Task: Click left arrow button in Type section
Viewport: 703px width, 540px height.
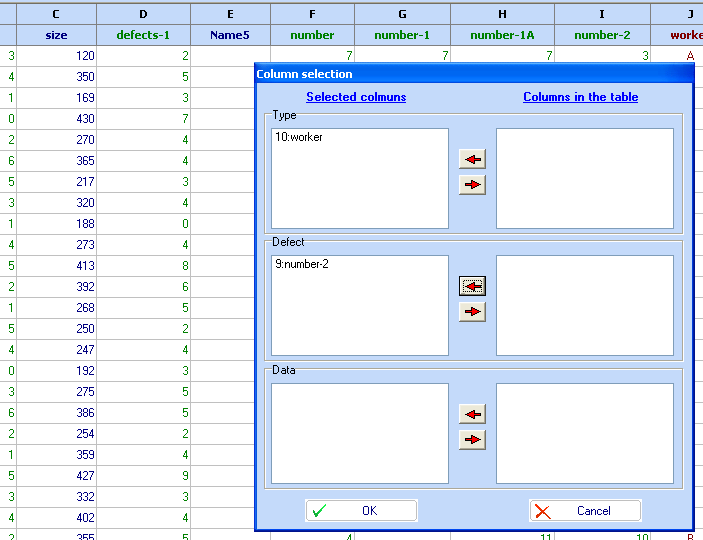Action: 472,159
